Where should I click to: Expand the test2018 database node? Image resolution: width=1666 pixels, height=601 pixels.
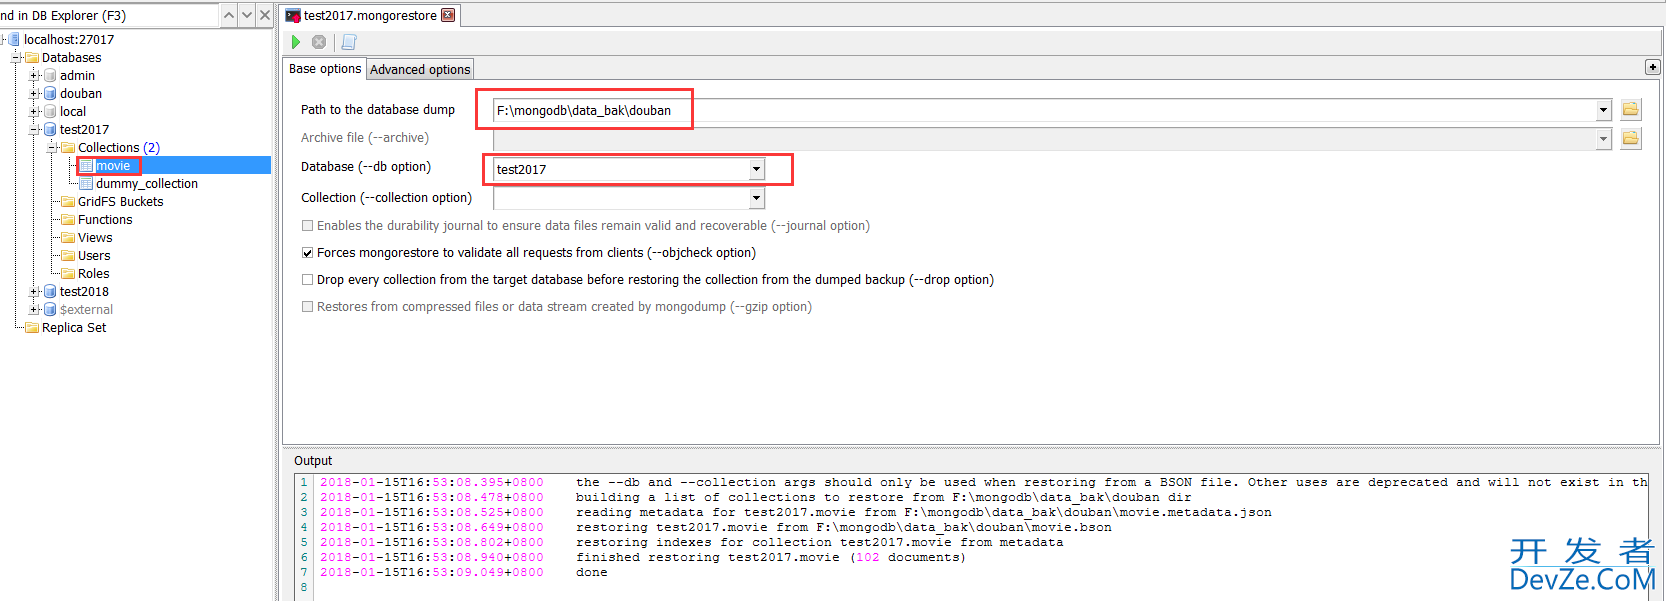[34, 292]
